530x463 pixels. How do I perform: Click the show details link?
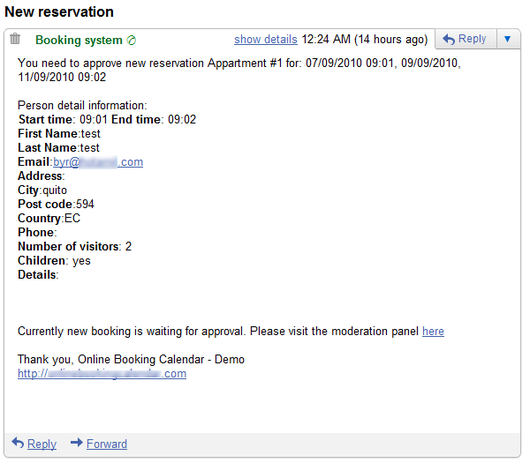(x=266, y=40)
